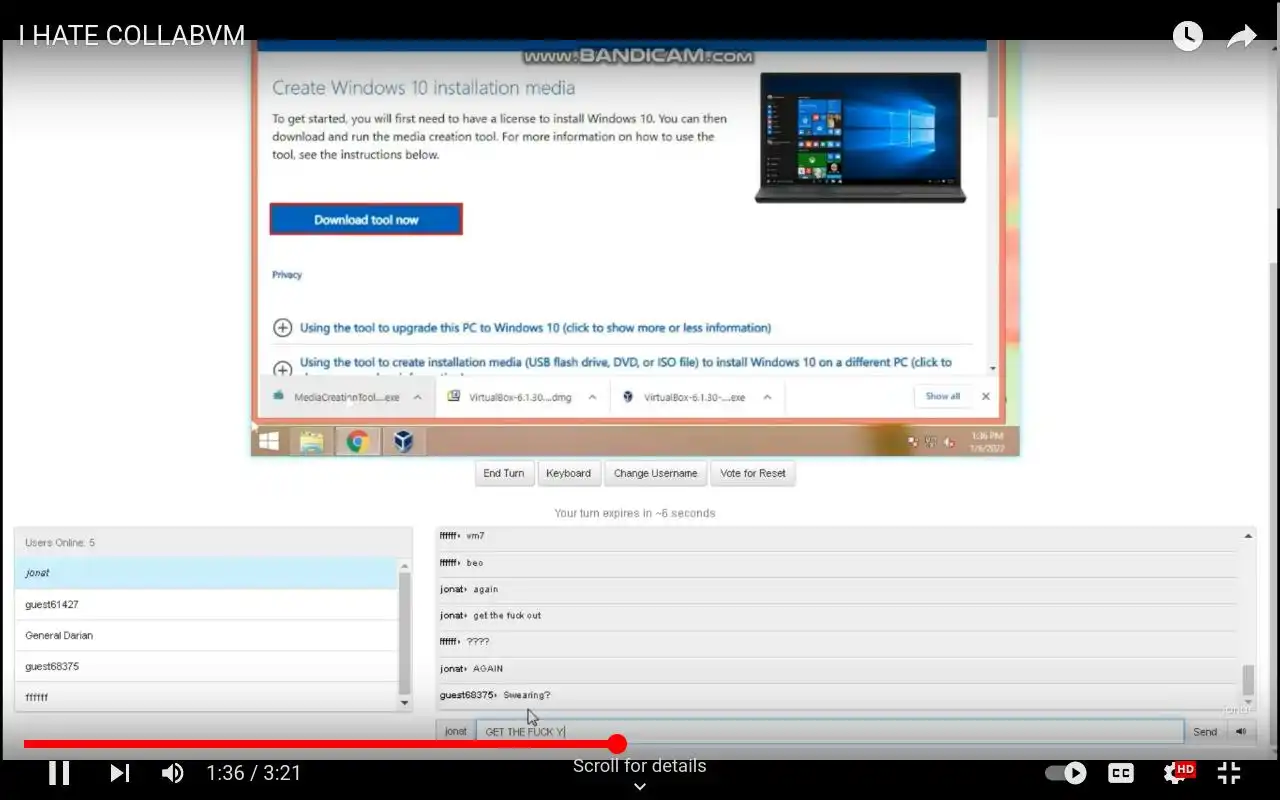Toggle the autoplay switch
The height and width of the screenshot is (800, 1280).
point(1066,773)
